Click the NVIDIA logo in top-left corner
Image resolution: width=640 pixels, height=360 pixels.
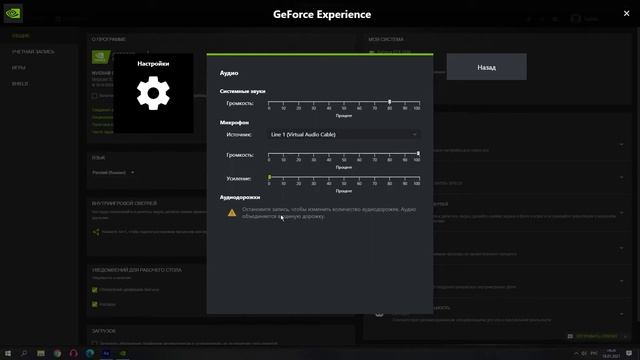(13, 13)
